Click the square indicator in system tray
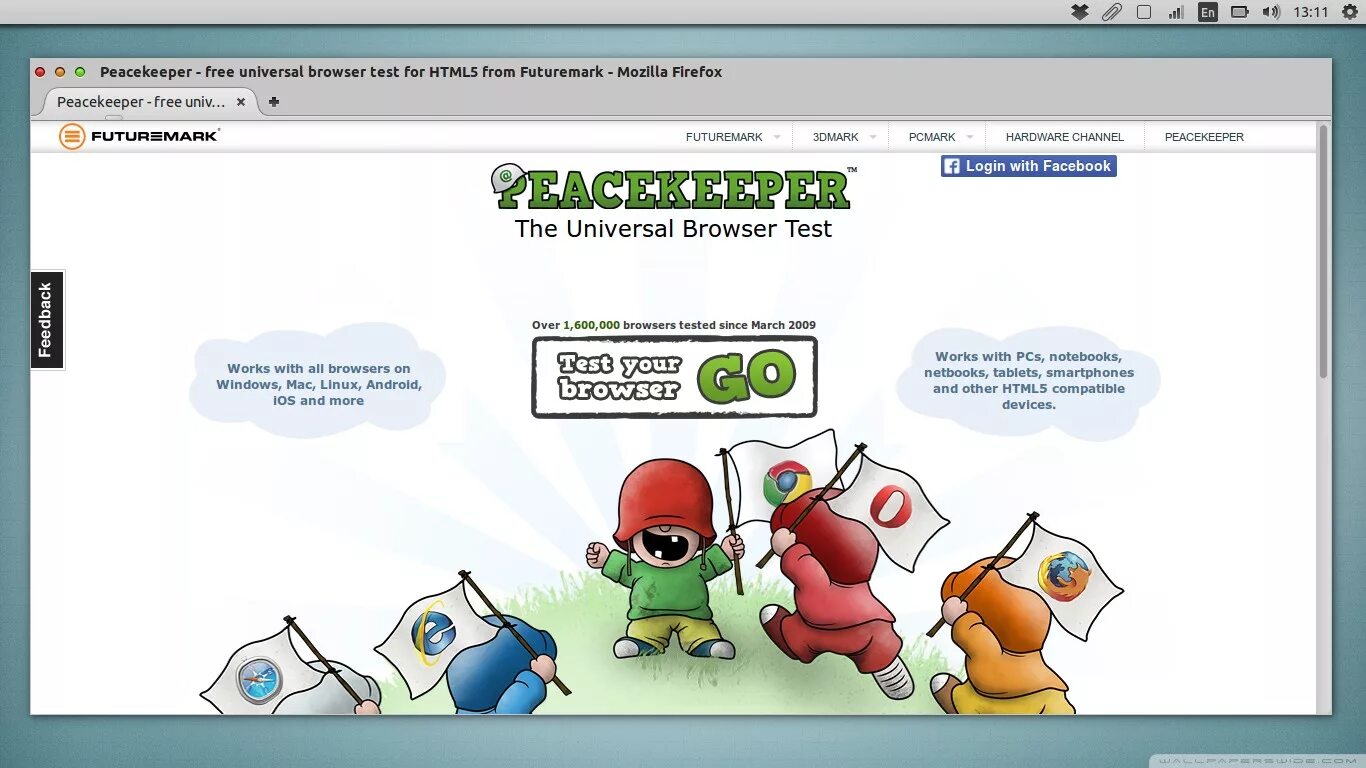The height and width of the screenshot is (768, 1366). point(1144,12)
